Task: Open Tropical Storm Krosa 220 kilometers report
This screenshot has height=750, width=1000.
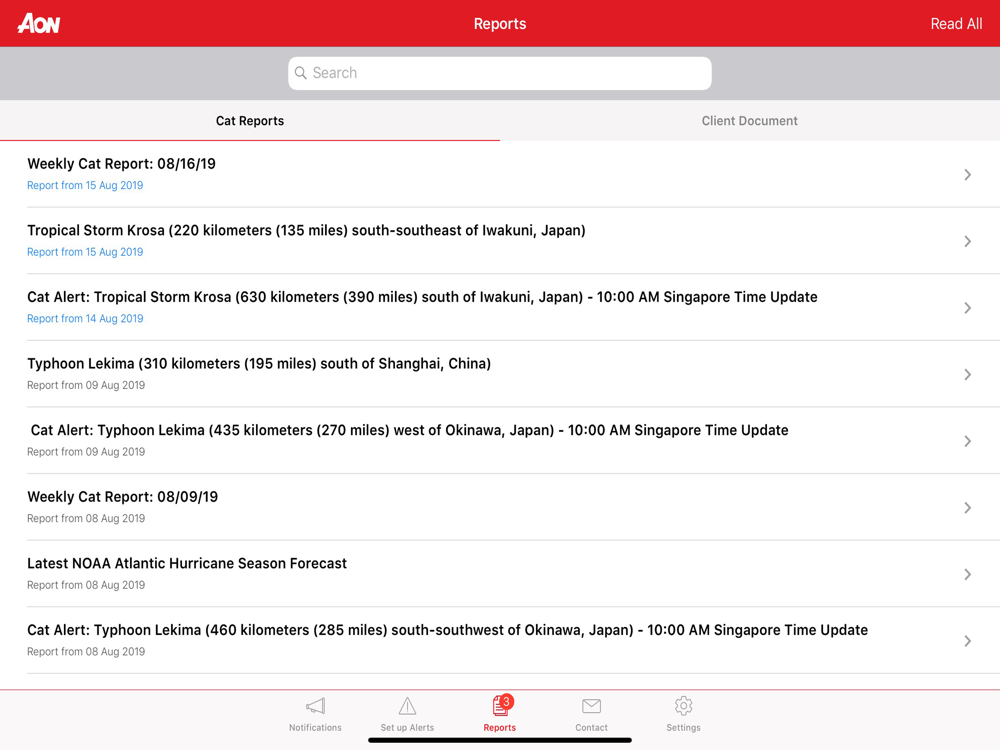Action: coord(500,240)
